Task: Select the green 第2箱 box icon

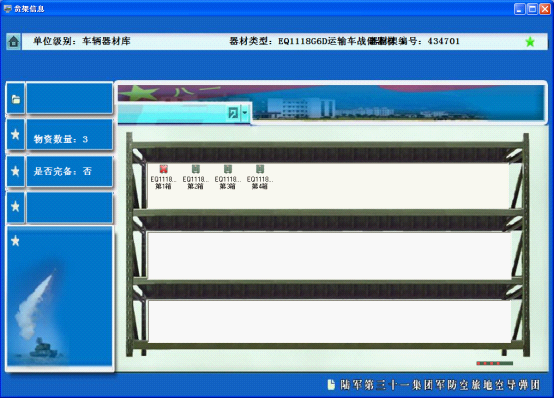Action: tap(195, 169)
